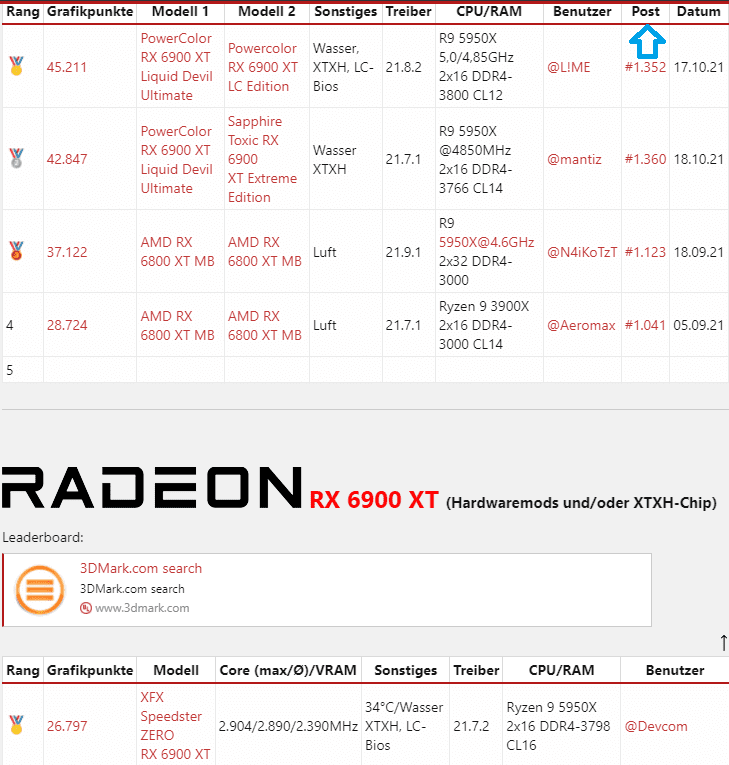Open user profile @L!ME
Image resolution: width=729 pixels, height=765 pixels.
click(x=568, y=67)
